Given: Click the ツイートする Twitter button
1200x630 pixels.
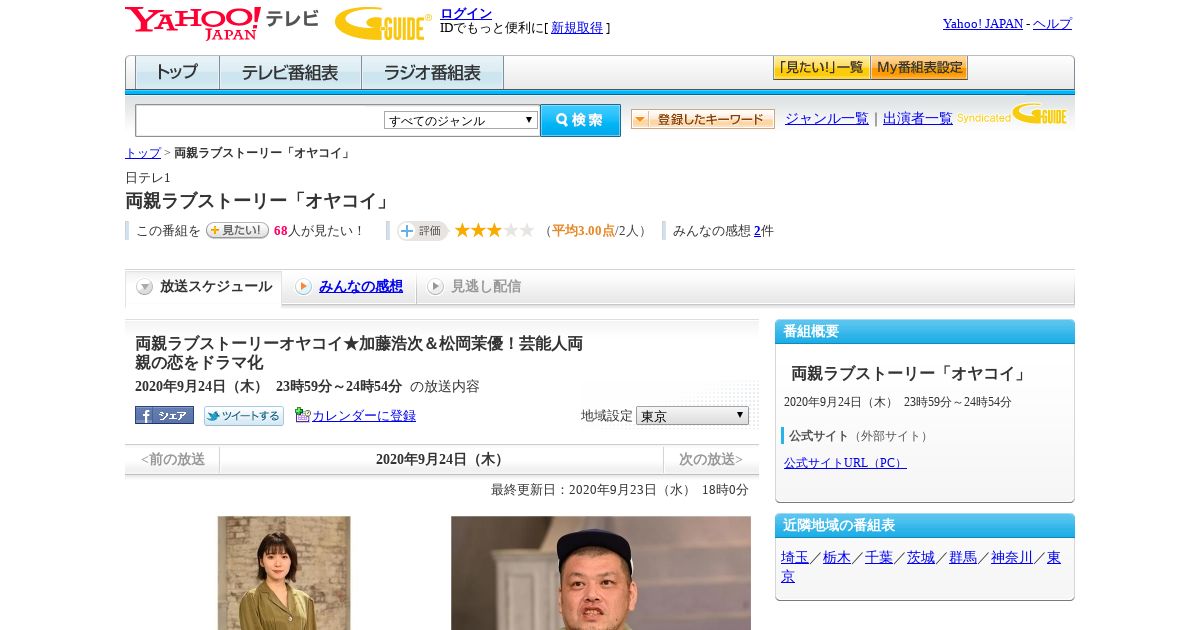Looking at the screenshot, I should point(244,416).
